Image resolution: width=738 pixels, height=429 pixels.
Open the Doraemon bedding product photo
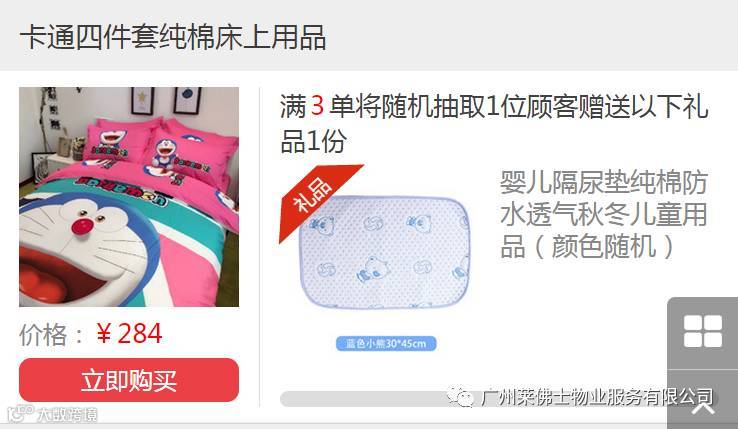[129, 197]
